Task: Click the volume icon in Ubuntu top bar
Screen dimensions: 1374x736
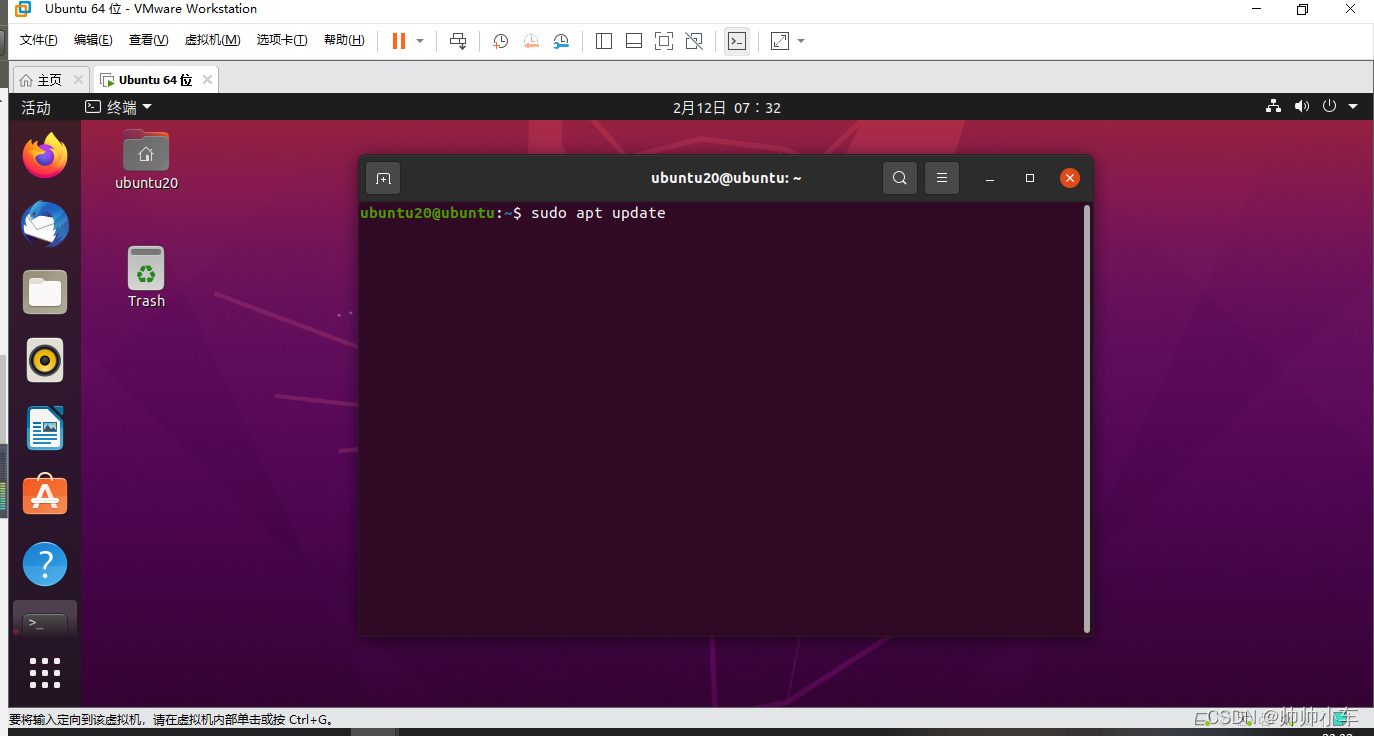Action: tap(1301, 107)
